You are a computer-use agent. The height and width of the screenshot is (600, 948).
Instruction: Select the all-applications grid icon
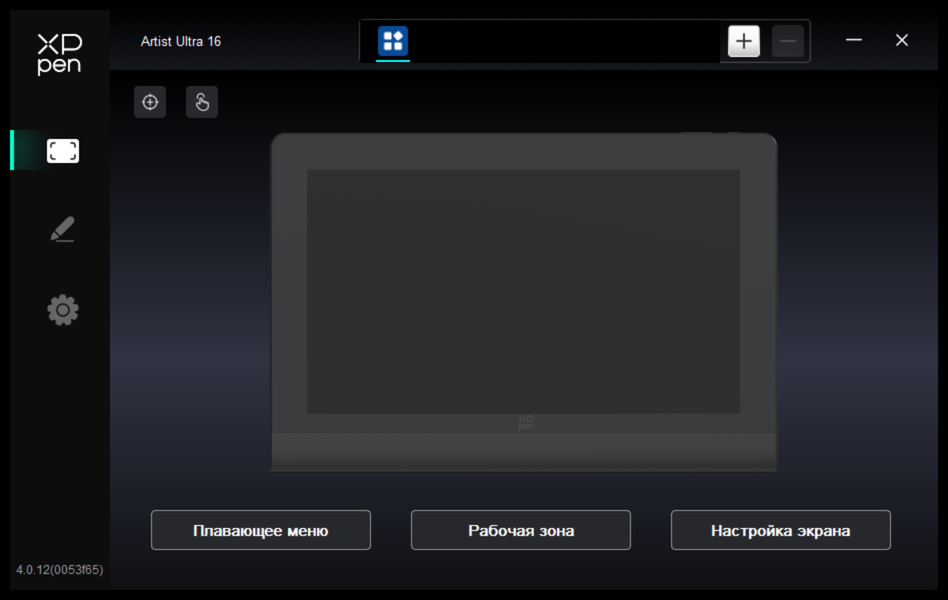pos(393,41)
